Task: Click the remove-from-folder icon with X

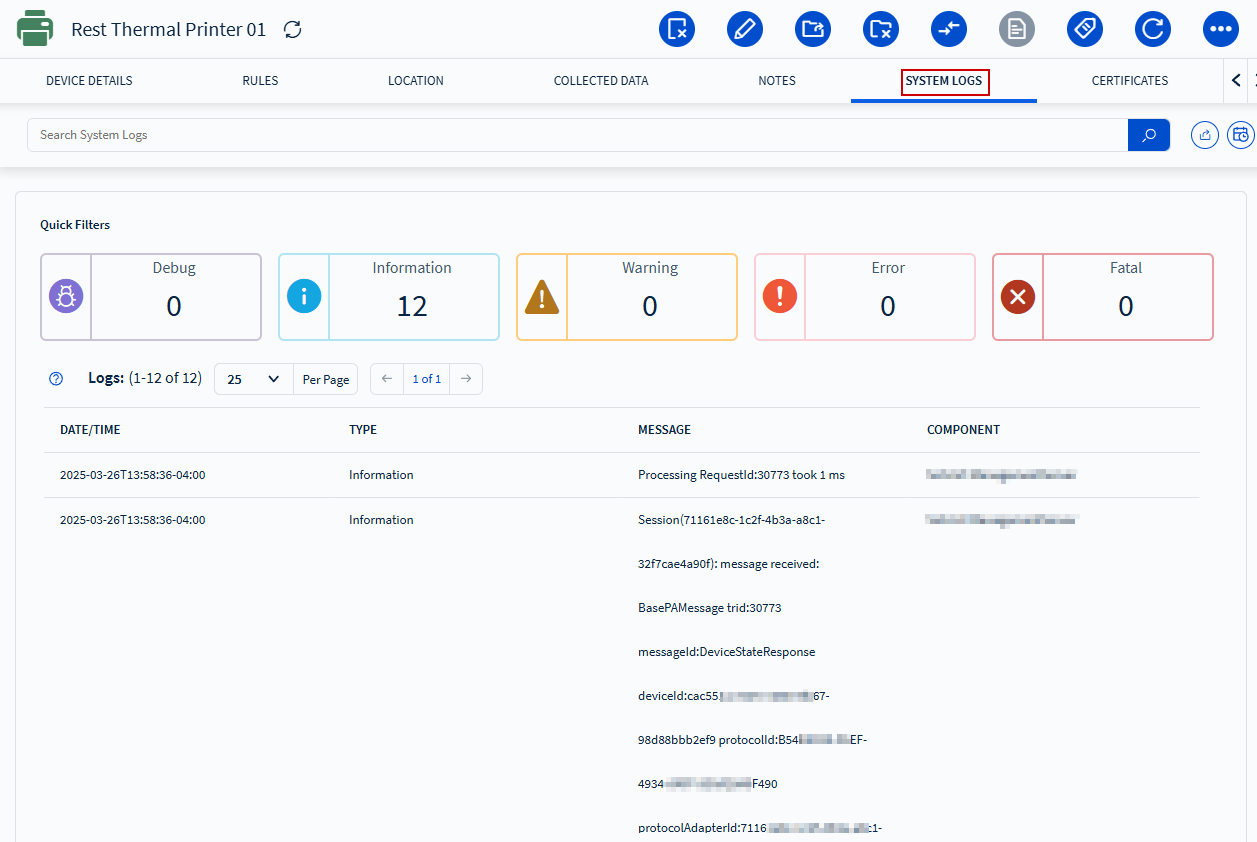Action: [881, 29]
